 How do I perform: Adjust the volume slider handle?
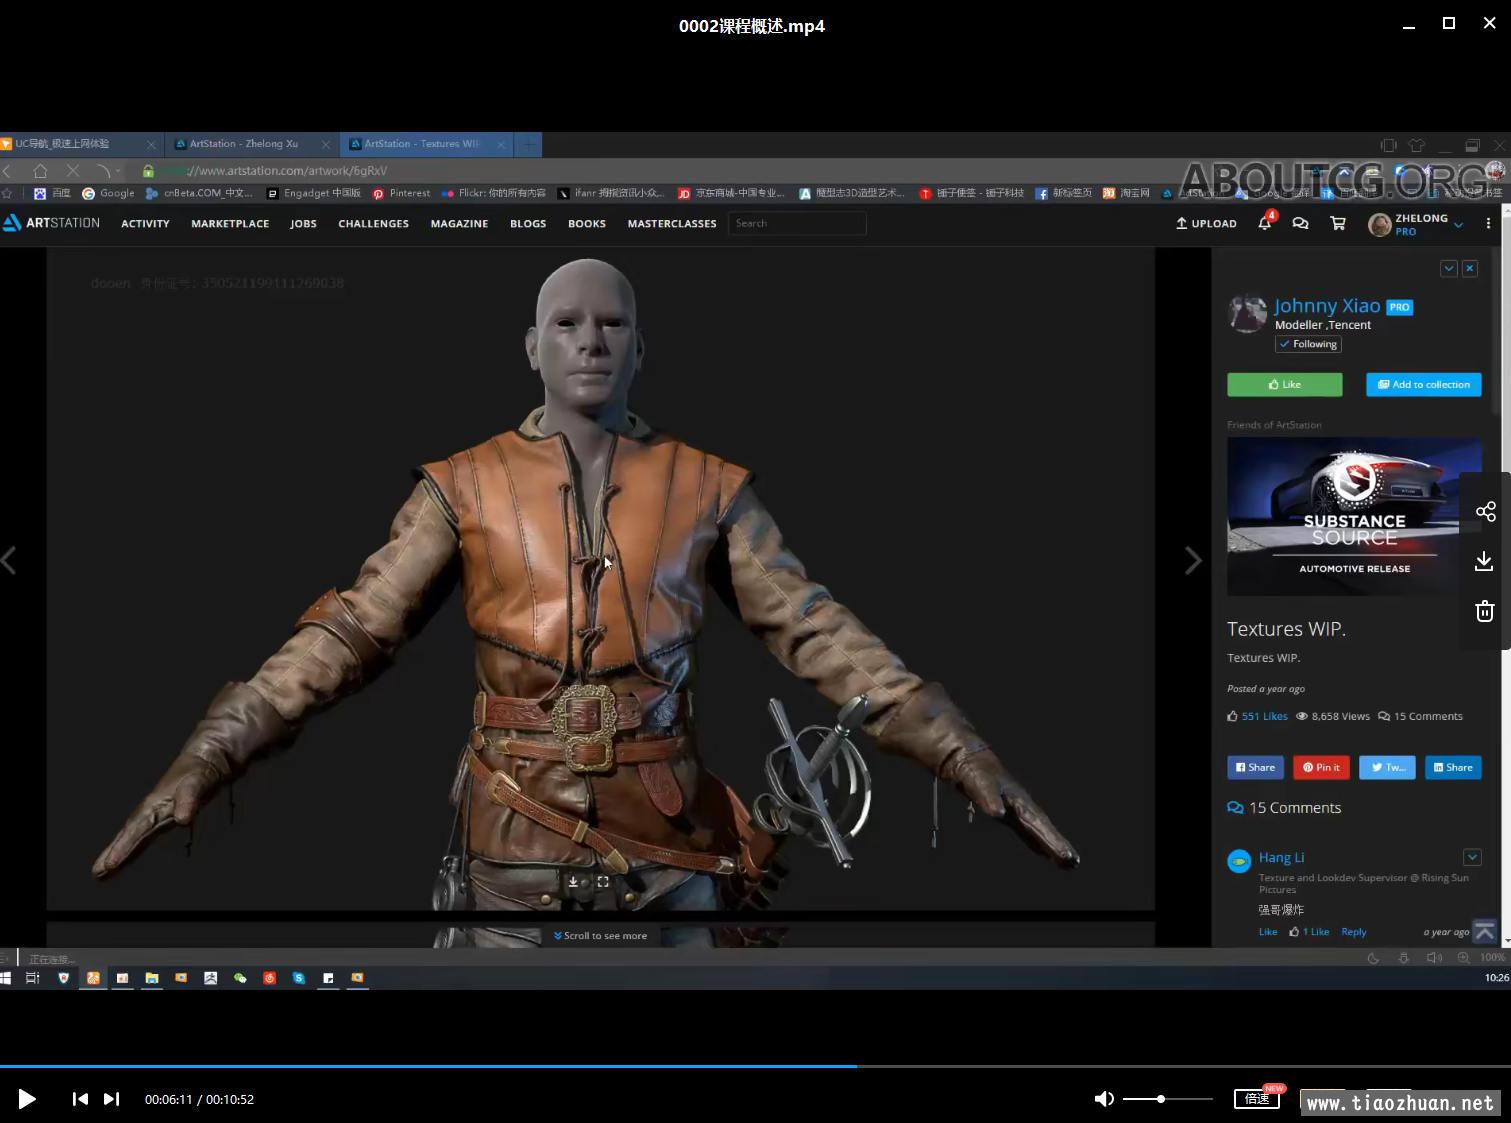[x=1161, y=1099]
